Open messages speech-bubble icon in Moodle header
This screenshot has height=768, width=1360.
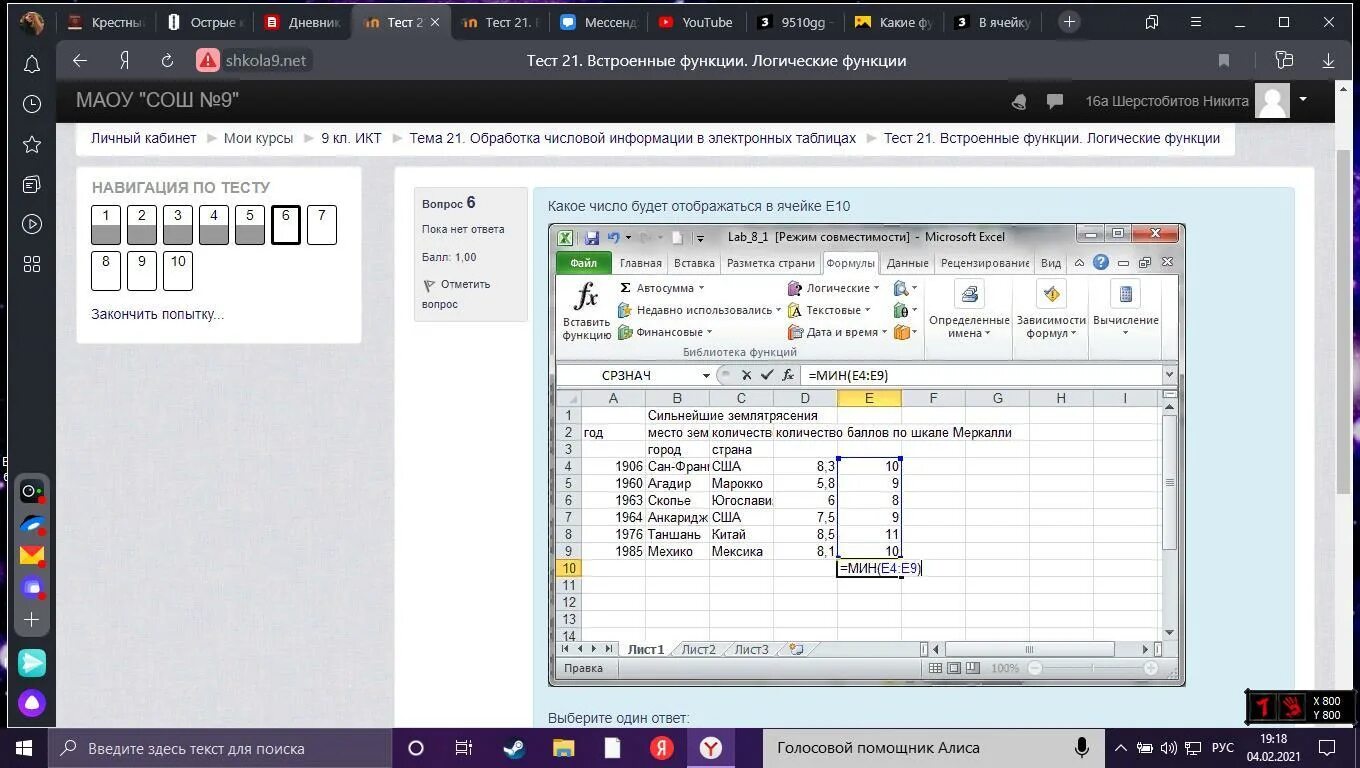pyautogui.click(x=1054, y=101)
